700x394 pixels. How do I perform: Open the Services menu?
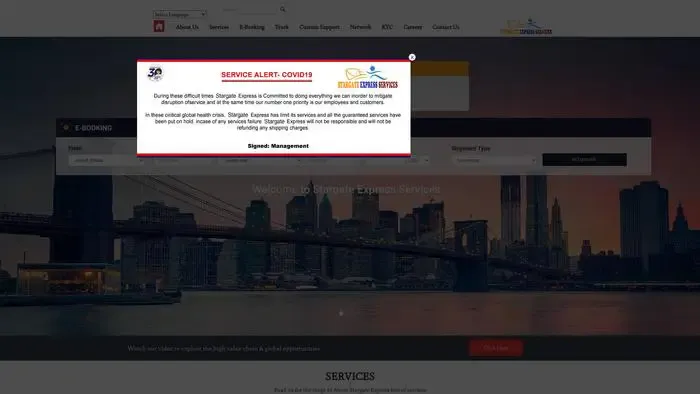(x=219, y=27)
